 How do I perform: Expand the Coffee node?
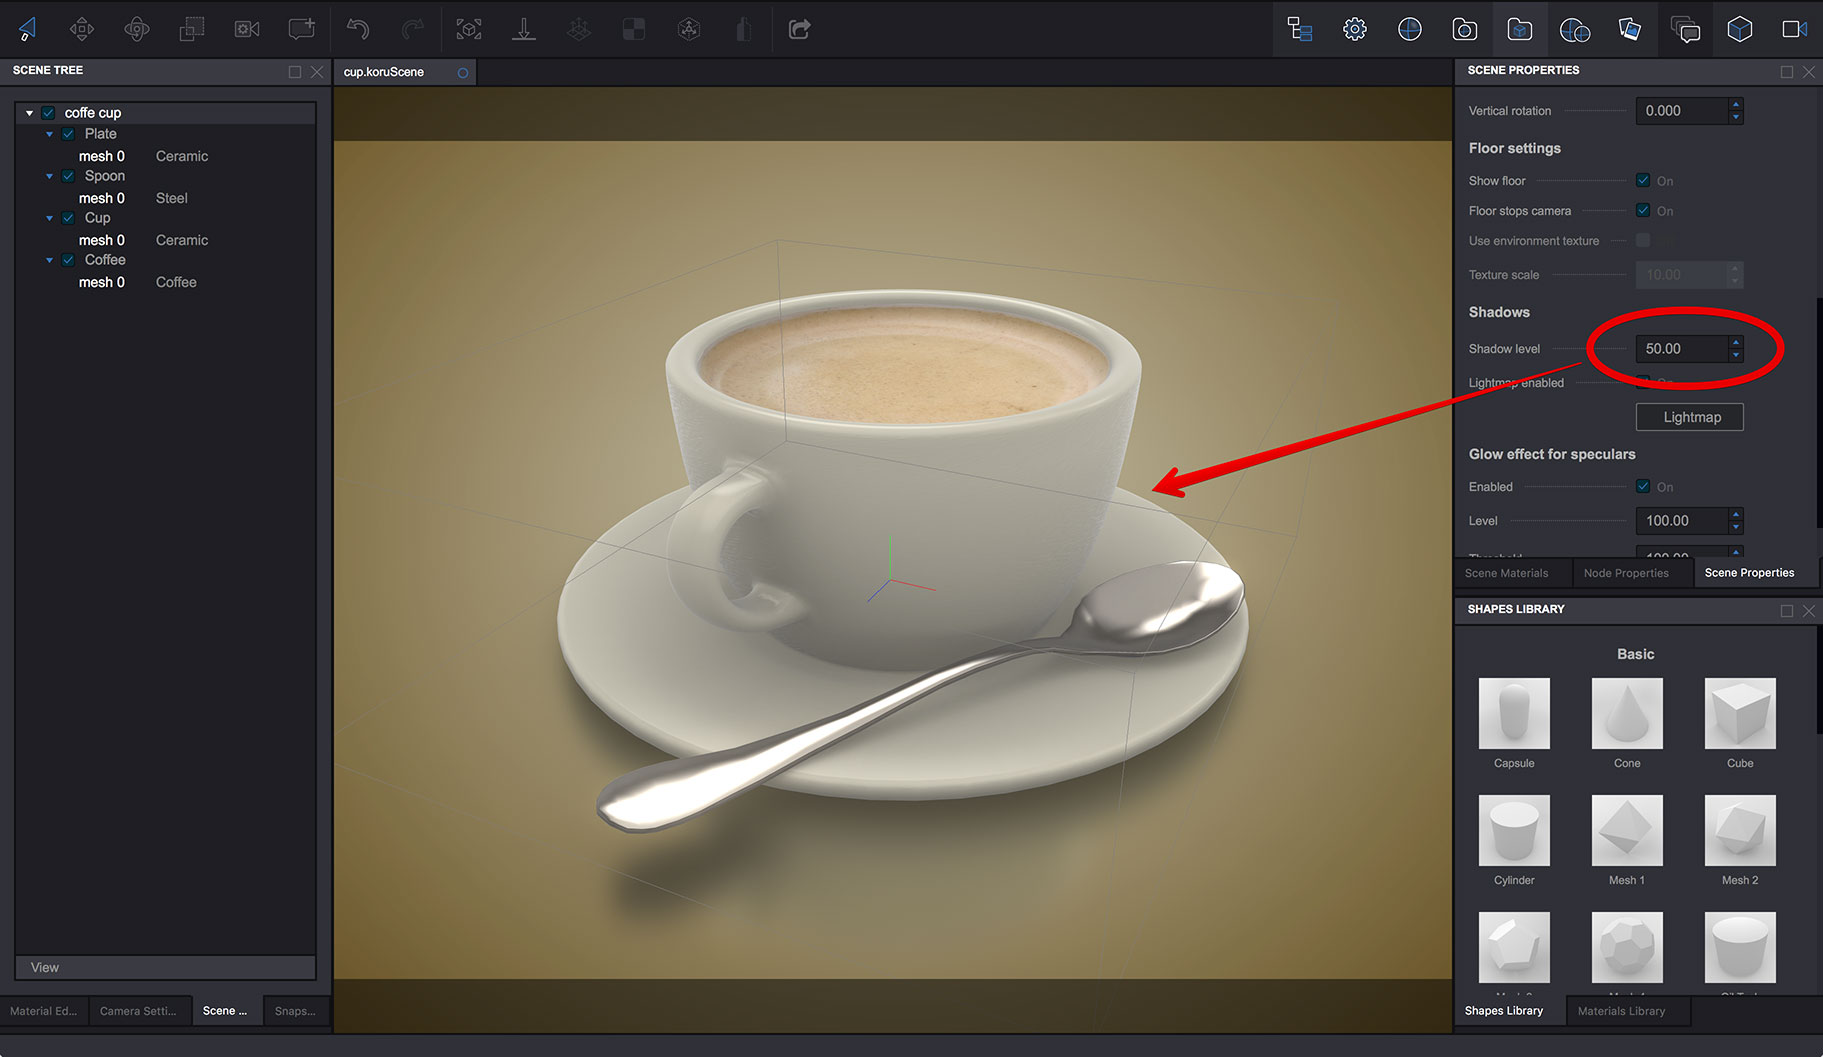click(x=49, y=259)
